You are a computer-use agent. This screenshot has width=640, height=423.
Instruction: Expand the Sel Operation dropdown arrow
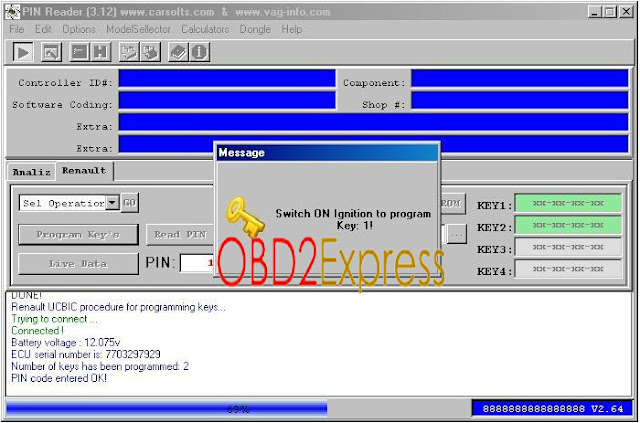(112, 203)
